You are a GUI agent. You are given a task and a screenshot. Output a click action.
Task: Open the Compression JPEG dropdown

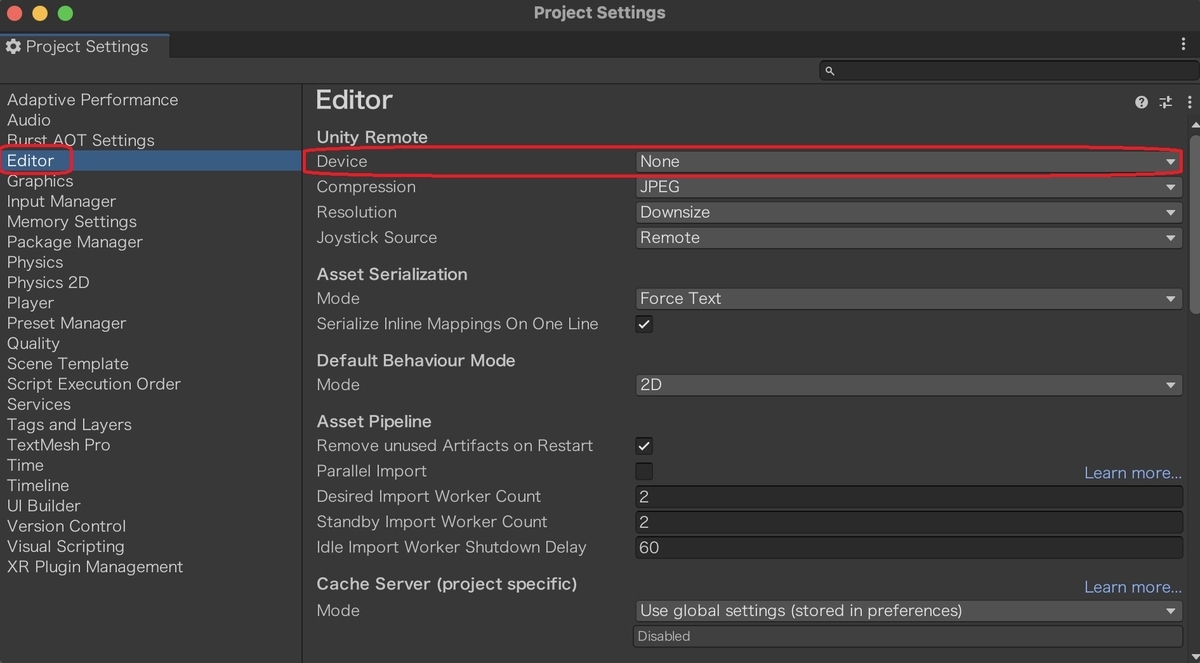coord(909,187)
